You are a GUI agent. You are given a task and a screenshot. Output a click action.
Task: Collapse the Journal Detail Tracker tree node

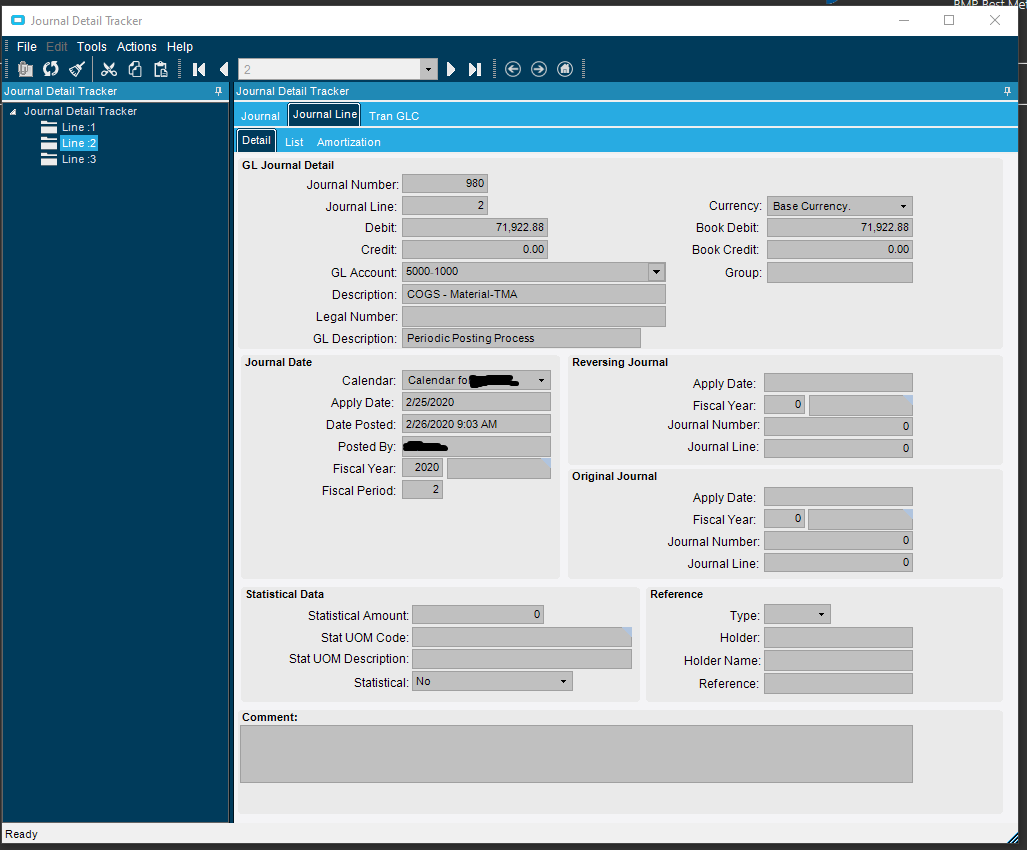(x=13, y=112)
